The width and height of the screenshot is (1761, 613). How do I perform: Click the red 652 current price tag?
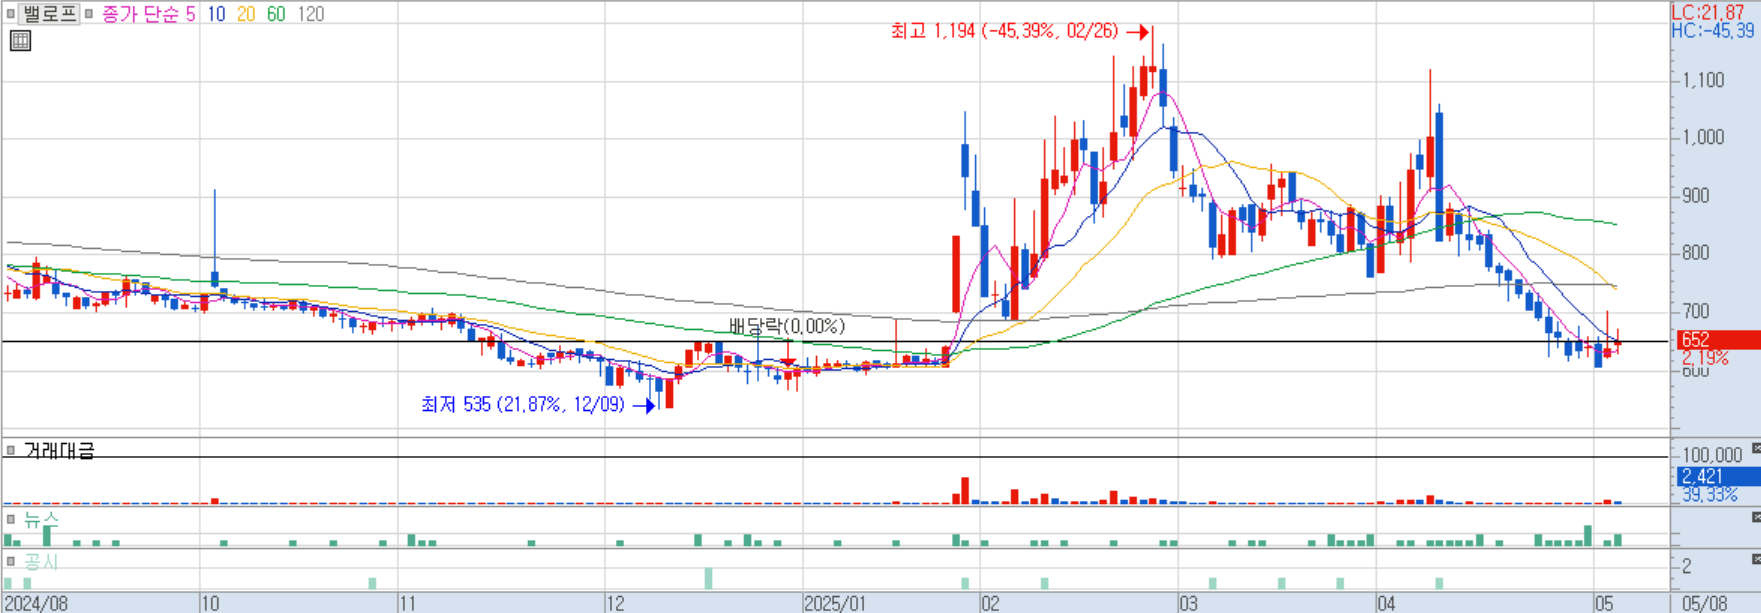click(x=1719, y=340)
